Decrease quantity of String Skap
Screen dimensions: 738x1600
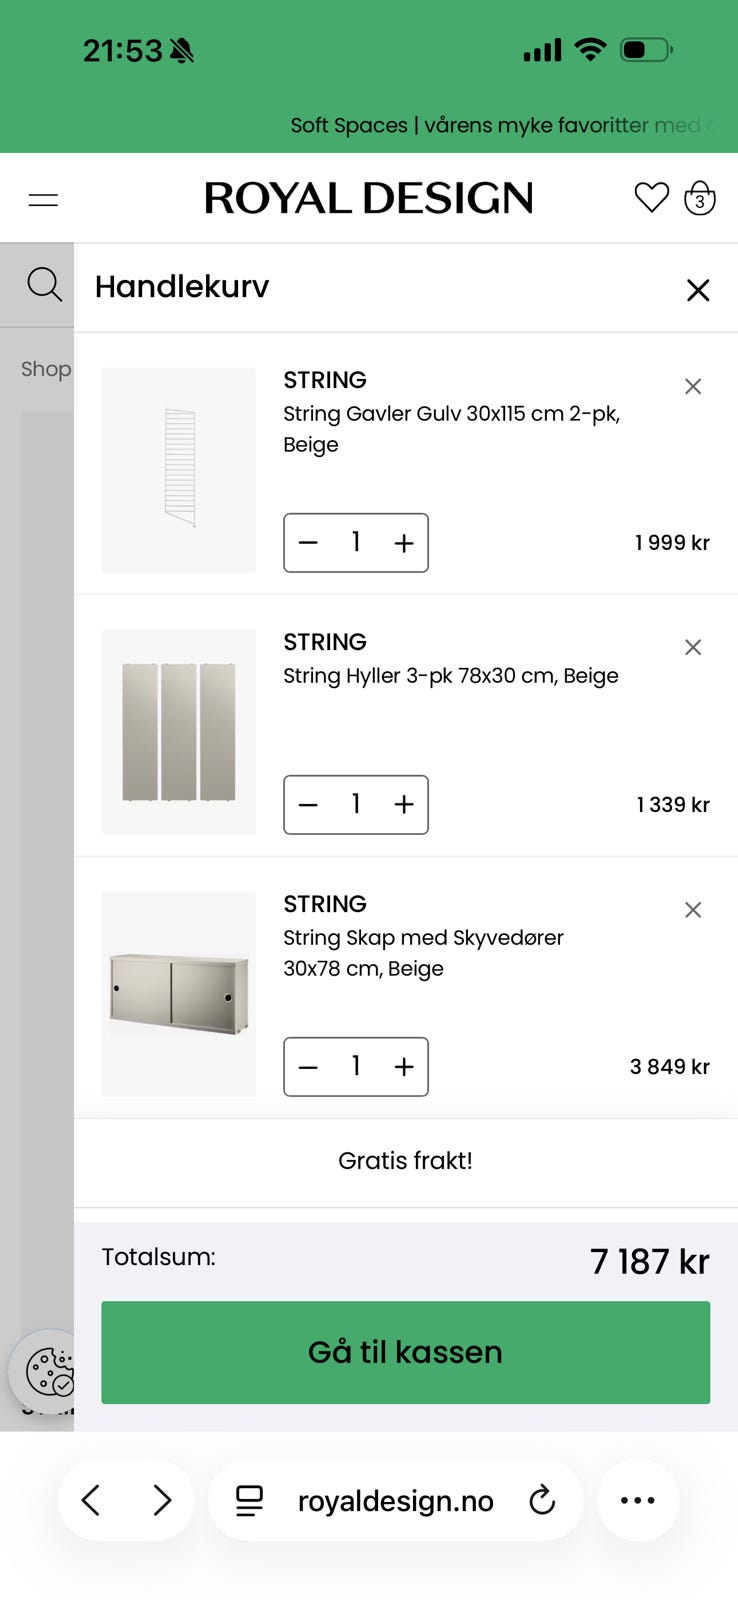[x=308, y=1067]
